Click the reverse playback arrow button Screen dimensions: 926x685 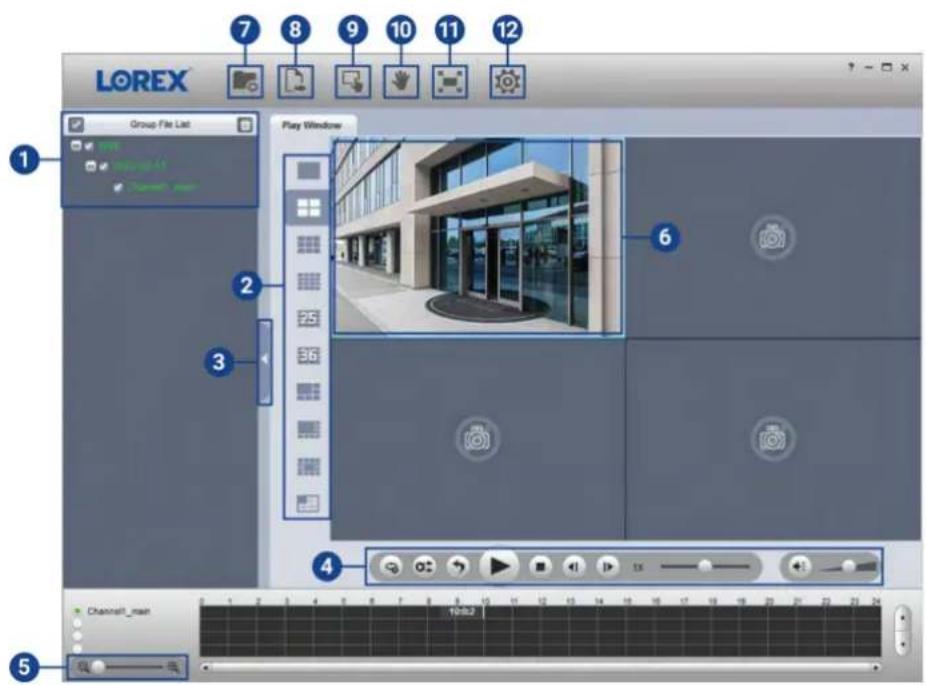(x=457, y=566)
